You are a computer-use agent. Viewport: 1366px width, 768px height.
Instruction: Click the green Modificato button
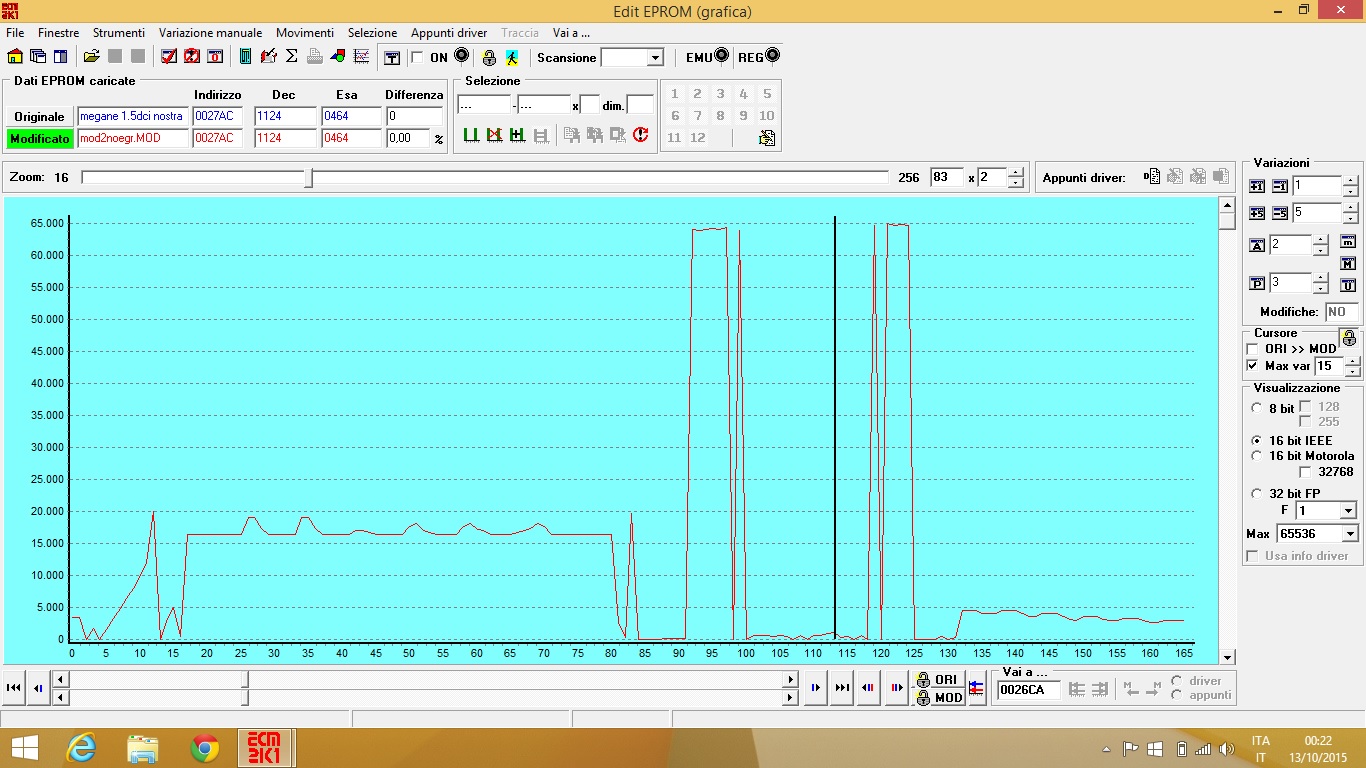pos(39,138)
